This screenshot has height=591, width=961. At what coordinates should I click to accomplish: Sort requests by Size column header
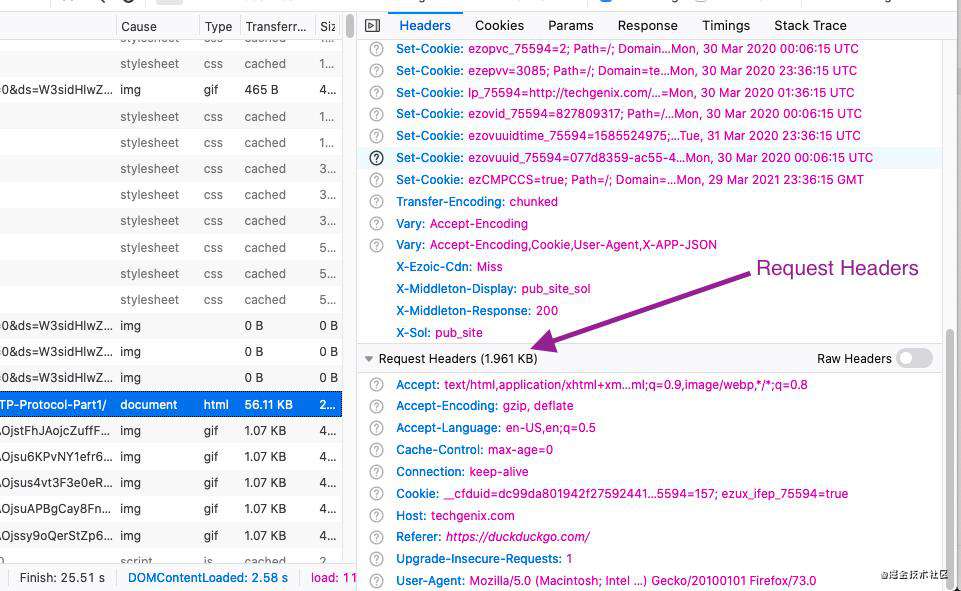pyautogui.click(x=328, y=26)
